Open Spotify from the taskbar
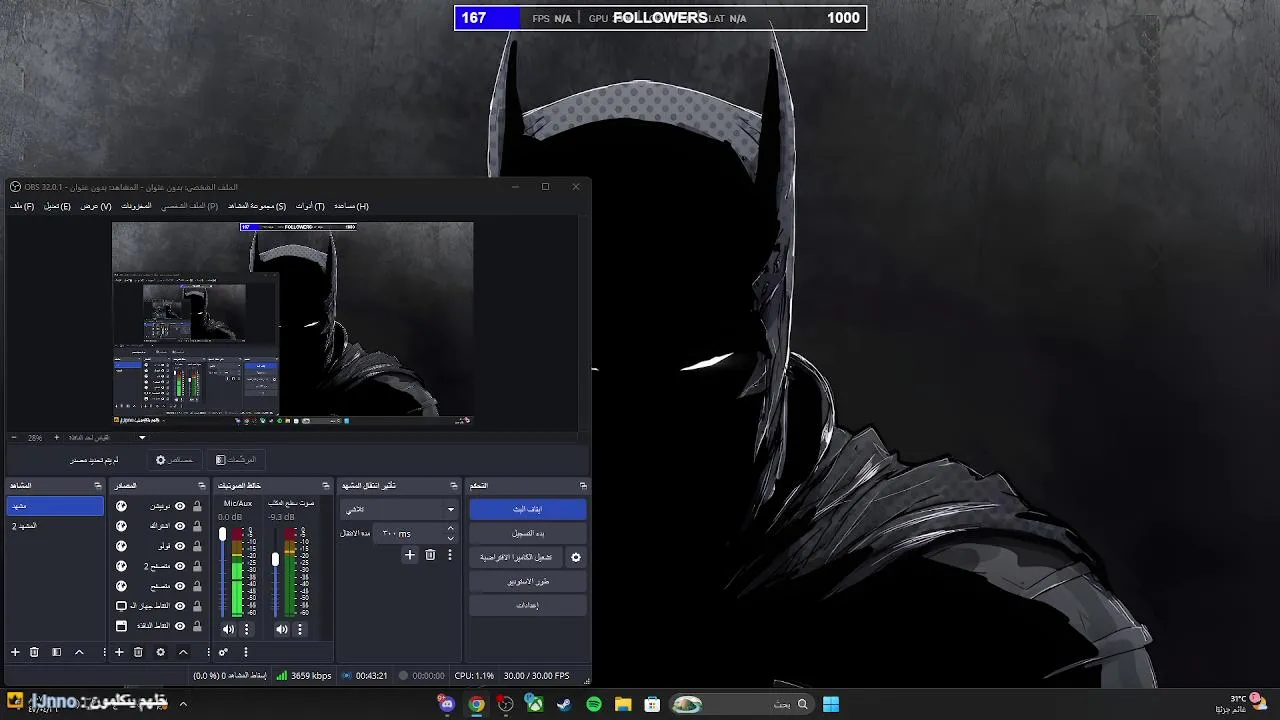 tap(594, 704)
